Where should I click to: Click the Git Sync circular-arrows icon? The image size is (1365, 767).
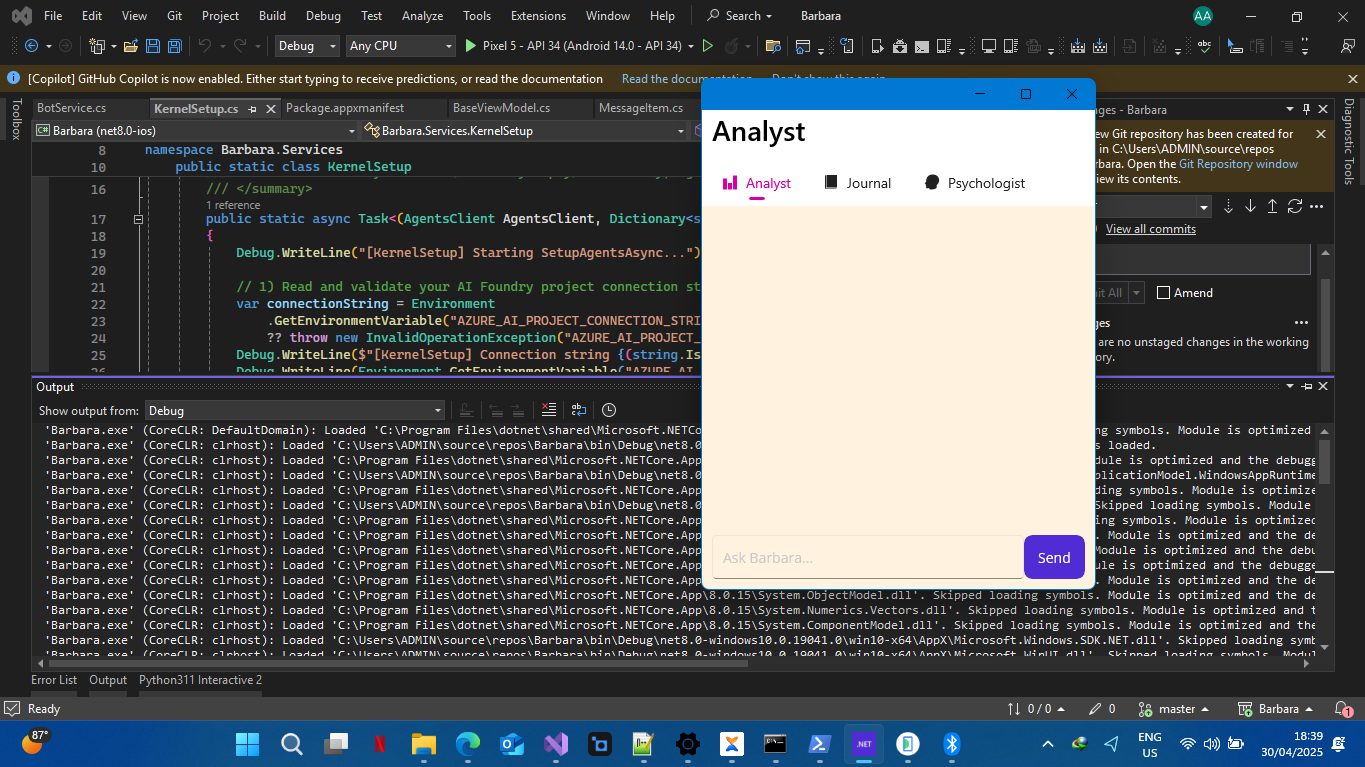pyautogui.click(x=1294, y=206)
